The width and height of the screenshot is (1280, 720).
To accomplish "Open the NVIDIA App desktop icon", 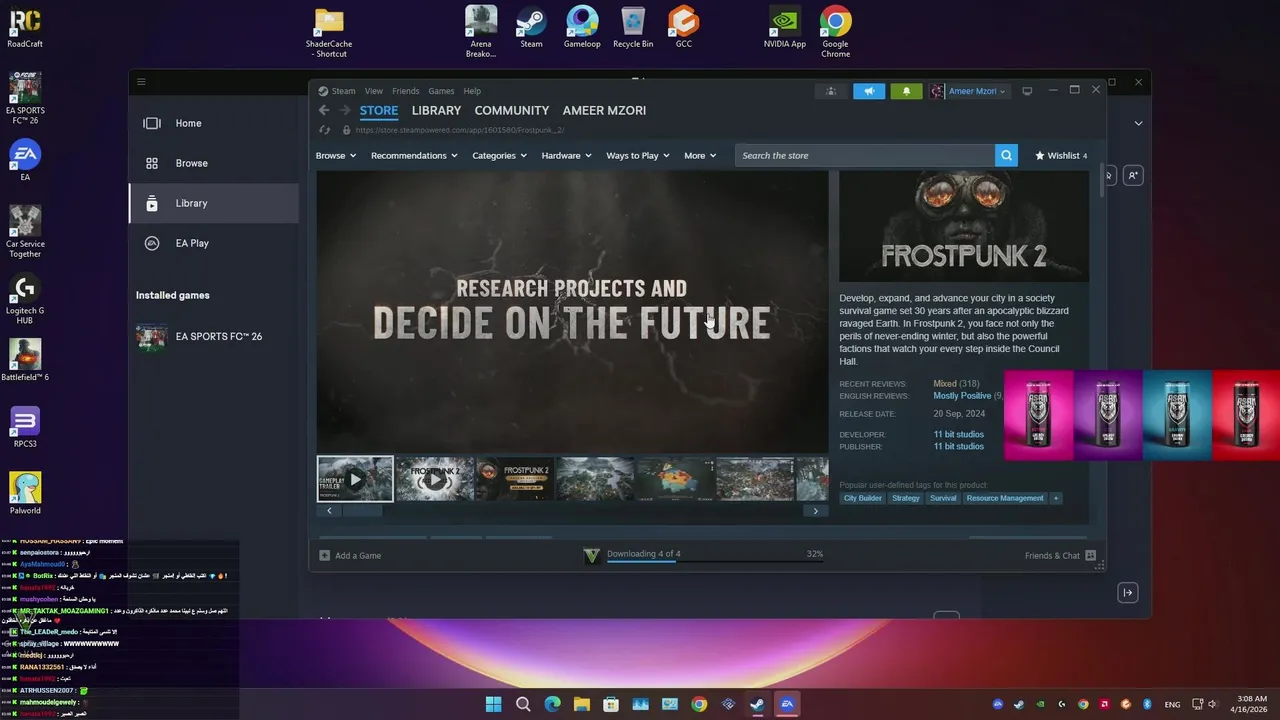I will (x=785, y=27).
